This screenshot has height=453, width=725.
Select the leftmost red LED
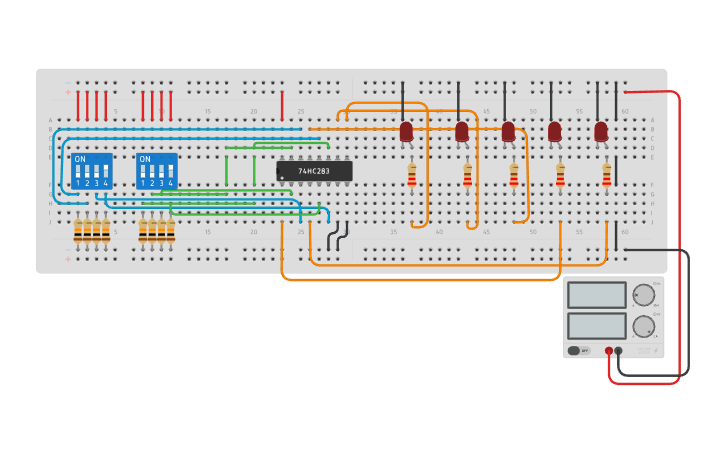click(x=406, y=134)
